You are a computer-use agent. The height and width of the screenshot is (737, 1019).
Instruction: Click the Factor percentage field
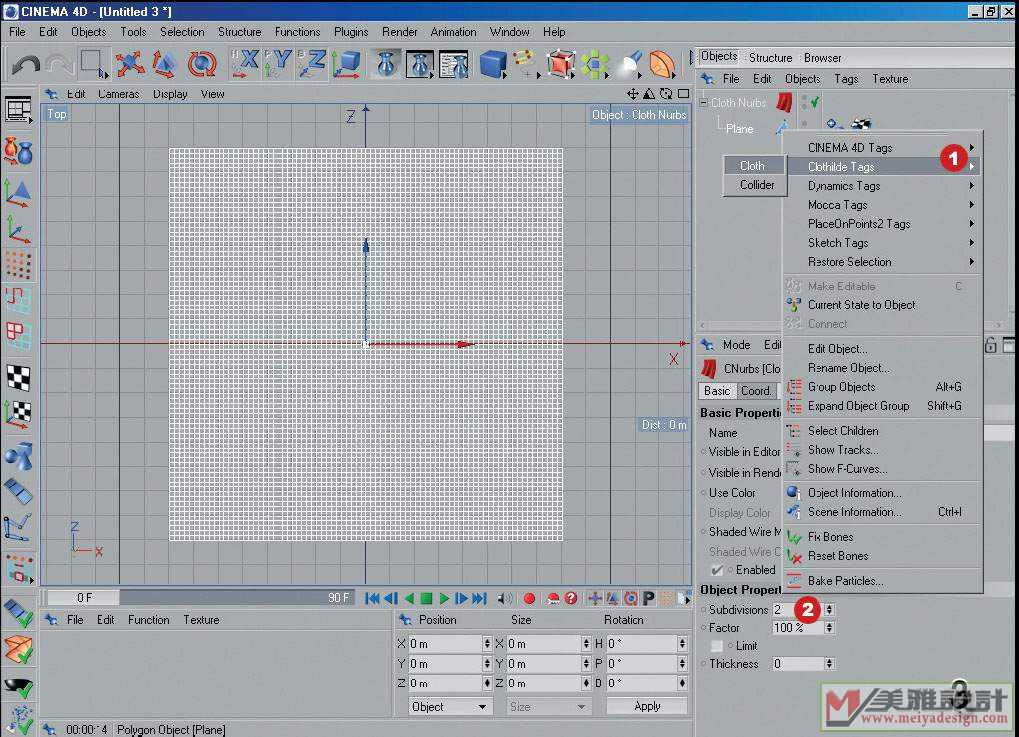pyautogui.click(x=798, y=628)
